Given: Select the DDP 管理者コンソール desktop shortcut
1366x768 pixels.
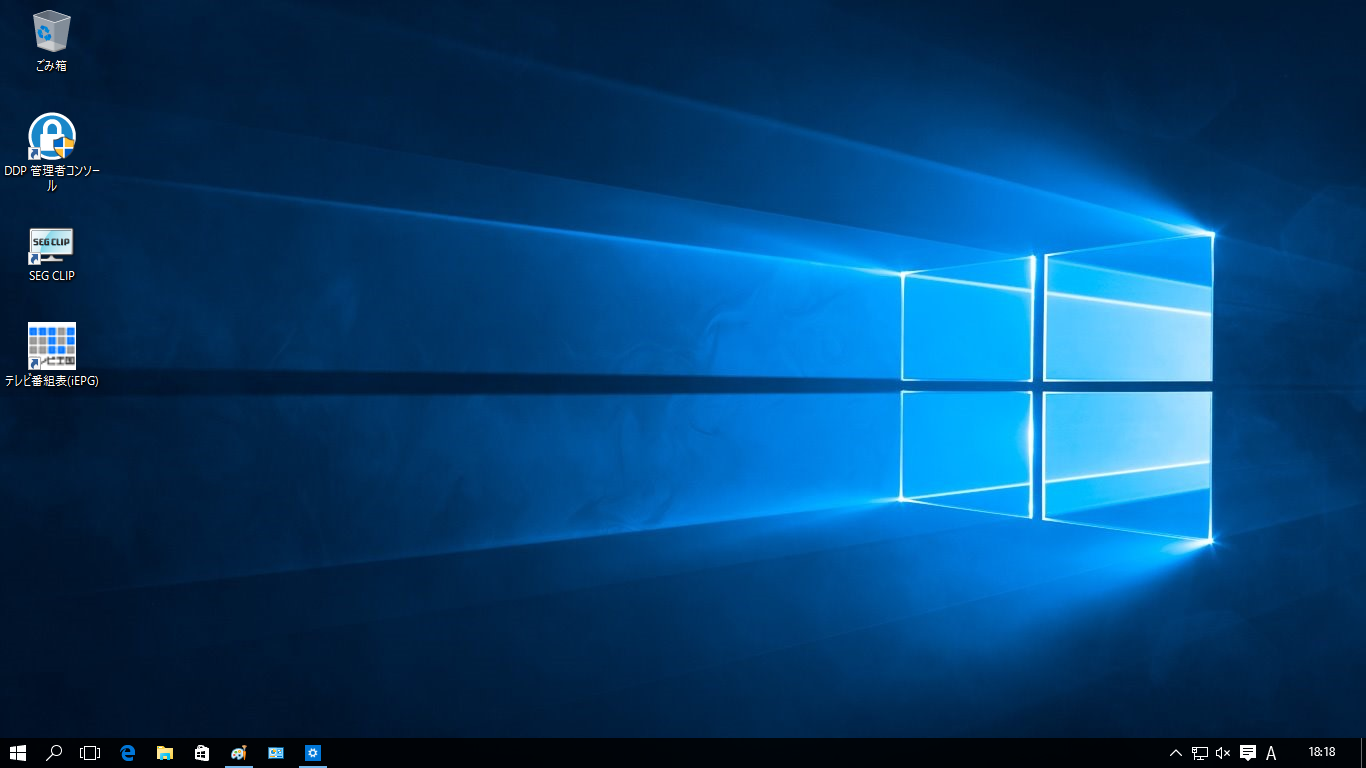Looking at the screenshot, I should [x=52, y=152].
